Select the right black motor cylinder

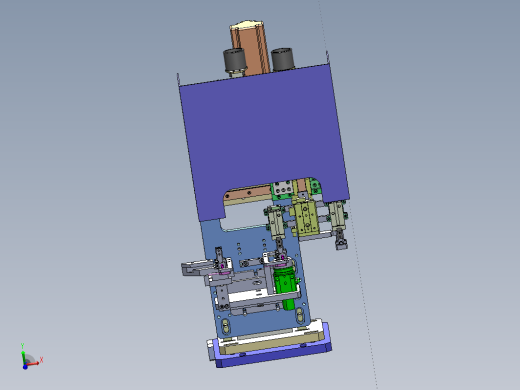pos(282,59)
